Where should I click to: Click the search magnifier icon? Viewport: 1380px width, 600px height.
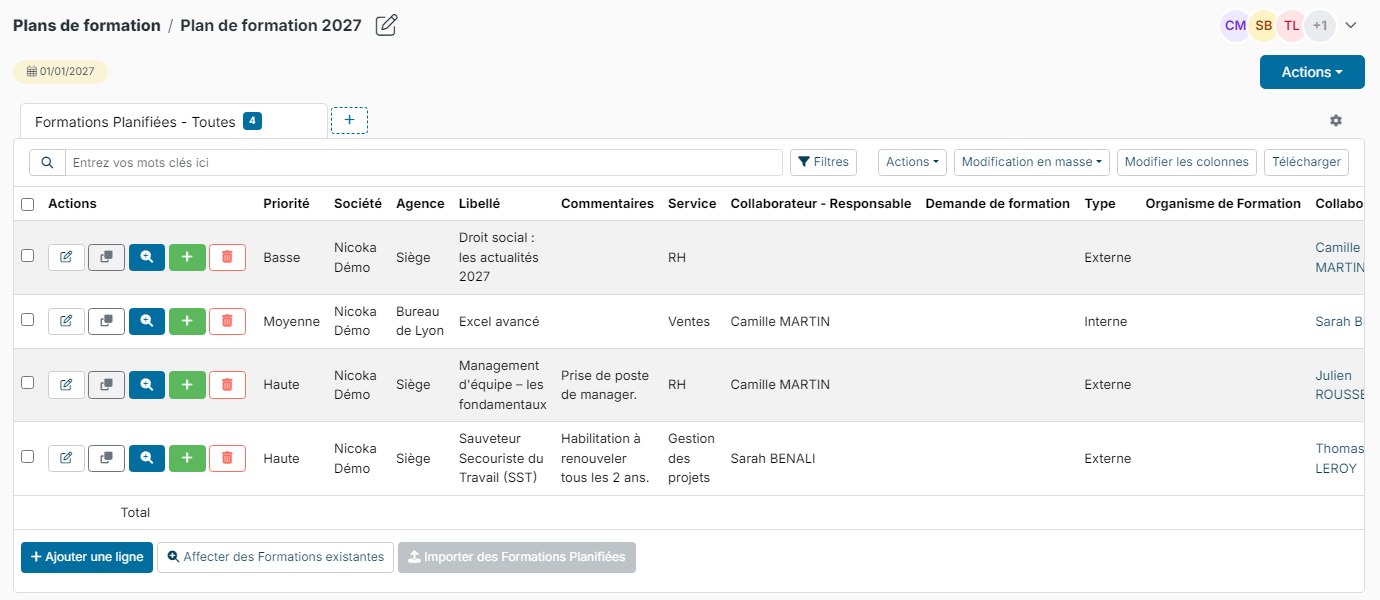tap(47, 162)
